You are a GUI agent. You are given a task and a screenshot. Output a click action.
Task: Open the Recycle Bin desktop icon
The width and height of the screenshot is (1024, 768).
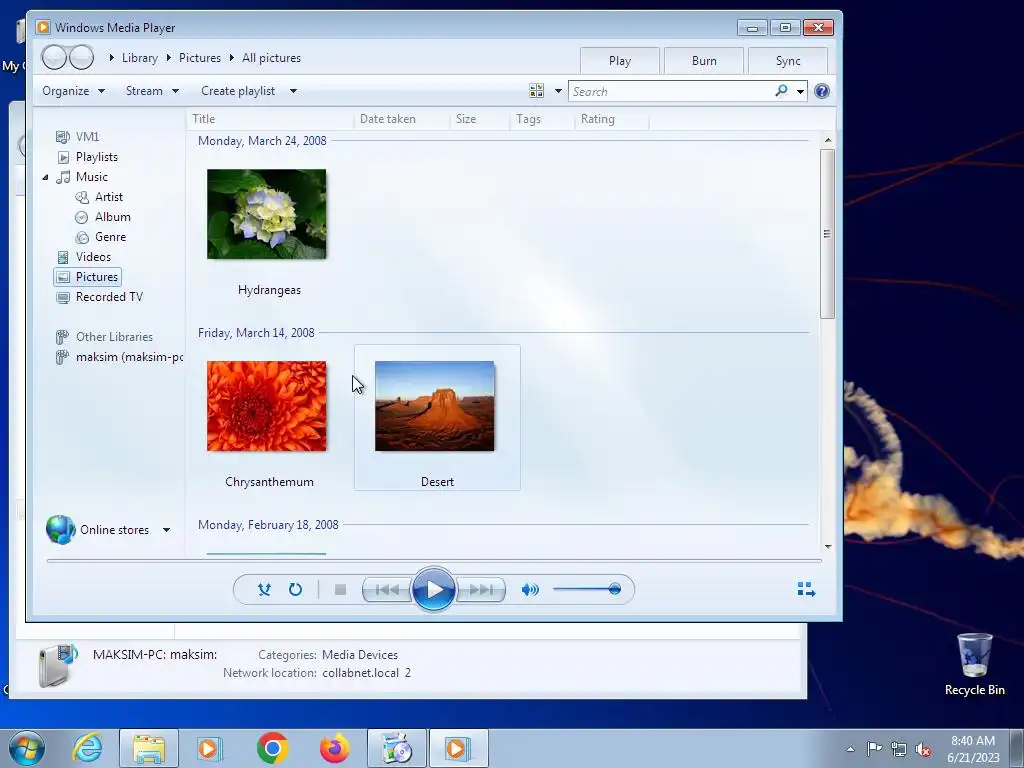(x=974, y=664)
